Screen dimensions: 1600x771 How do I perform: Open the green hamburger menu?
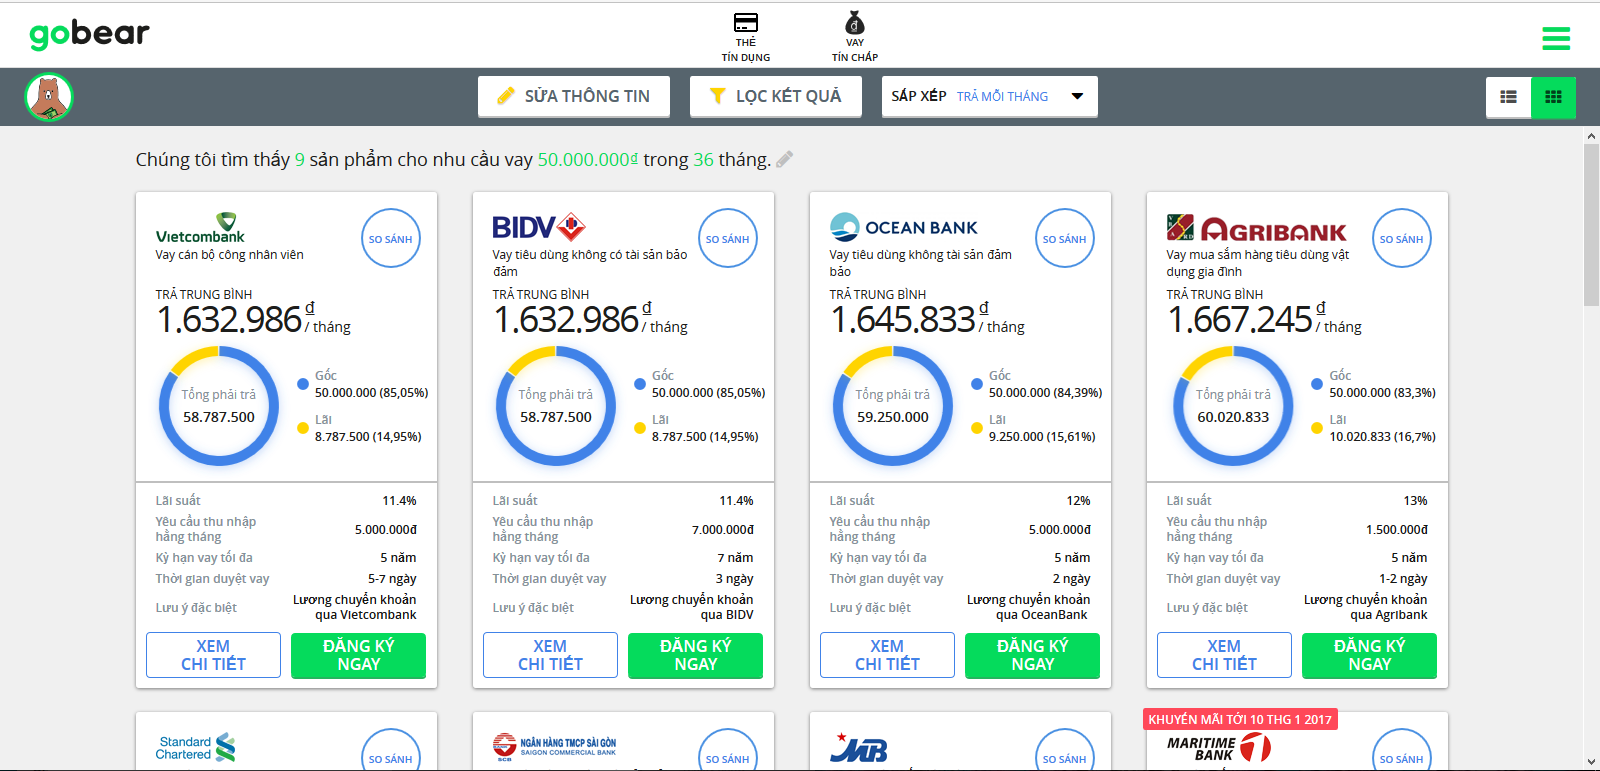[x=1556, y=38]
